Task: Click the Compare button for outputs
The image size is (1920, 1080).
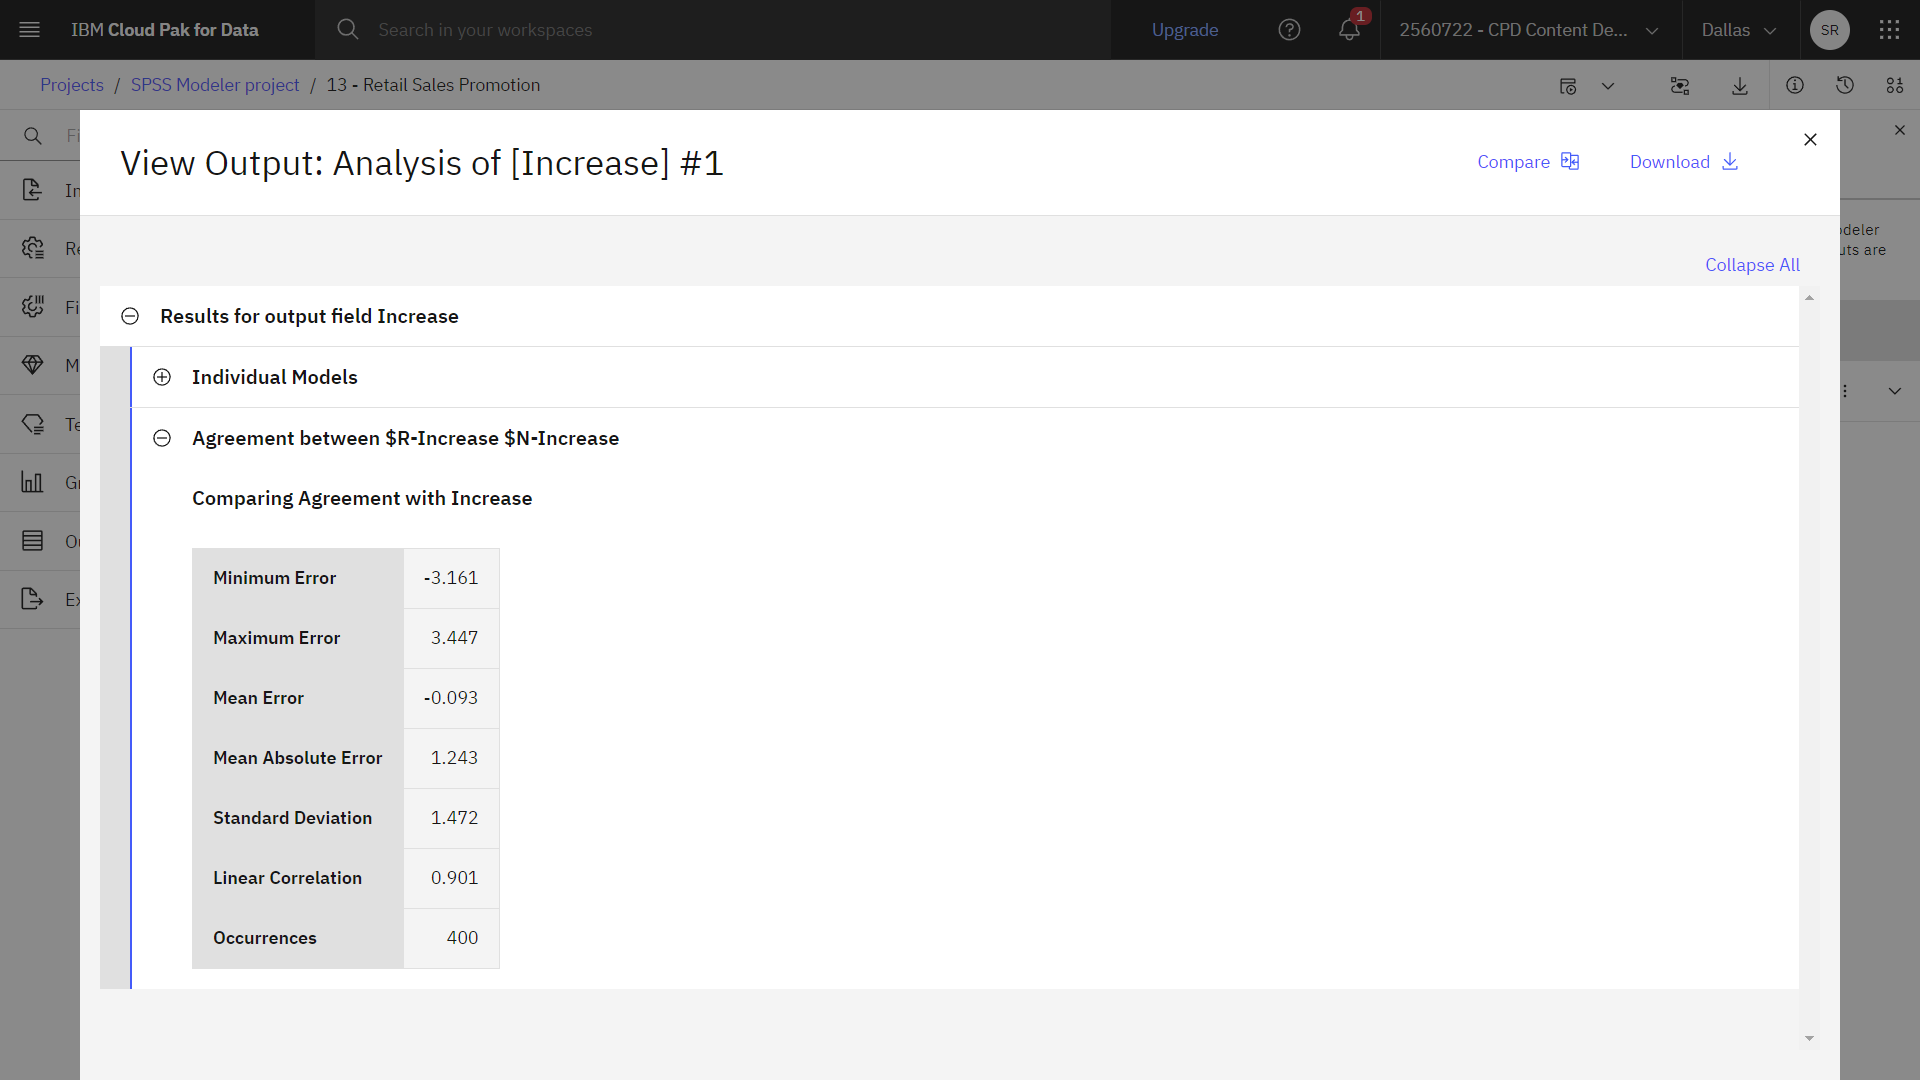Action: coord(1528,161)
